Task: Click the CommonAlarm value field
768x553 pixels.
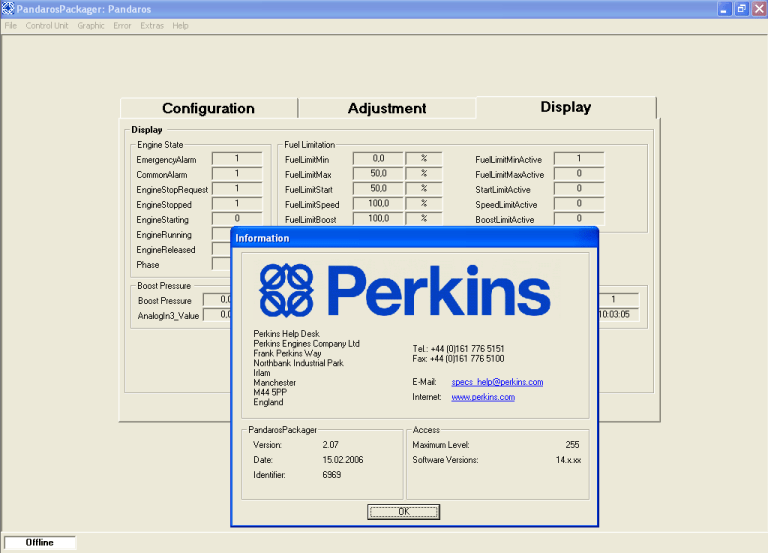Action: click(237, 174)
